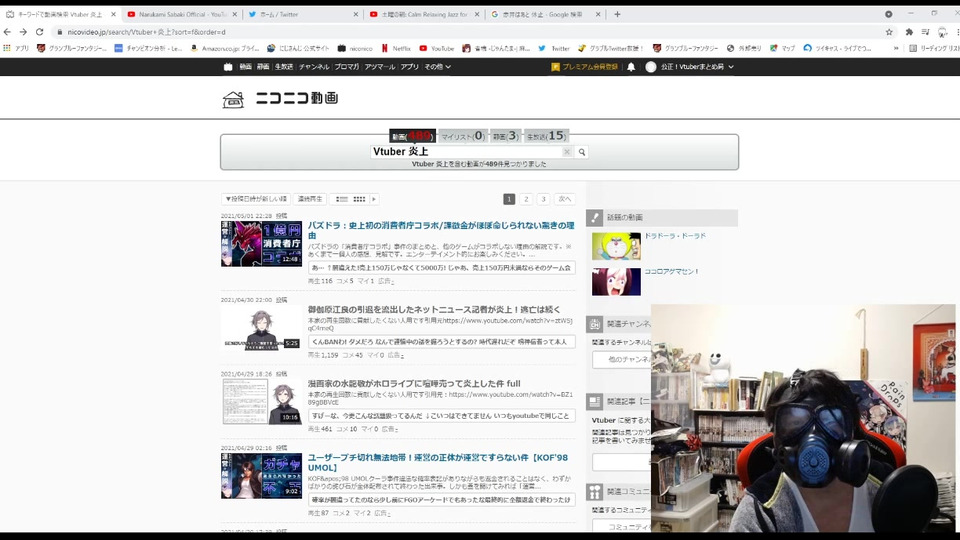Select the 静画 (3) search tab
960x540 pixels.
506,136
